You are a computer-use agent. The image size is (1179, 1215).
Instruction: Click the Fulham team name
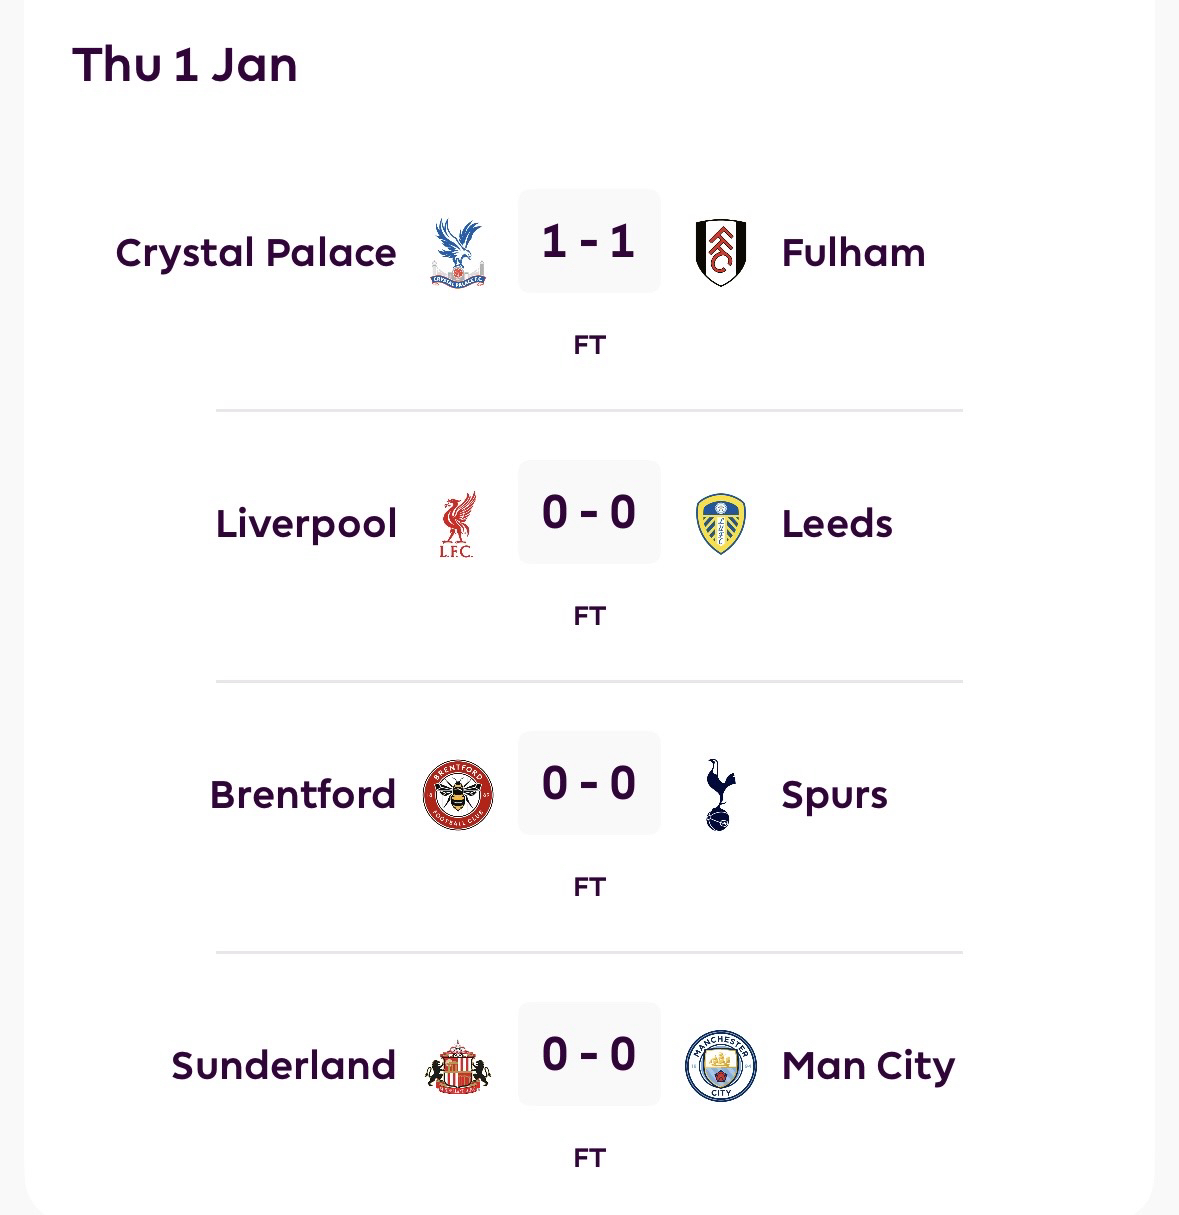[853, 253]
